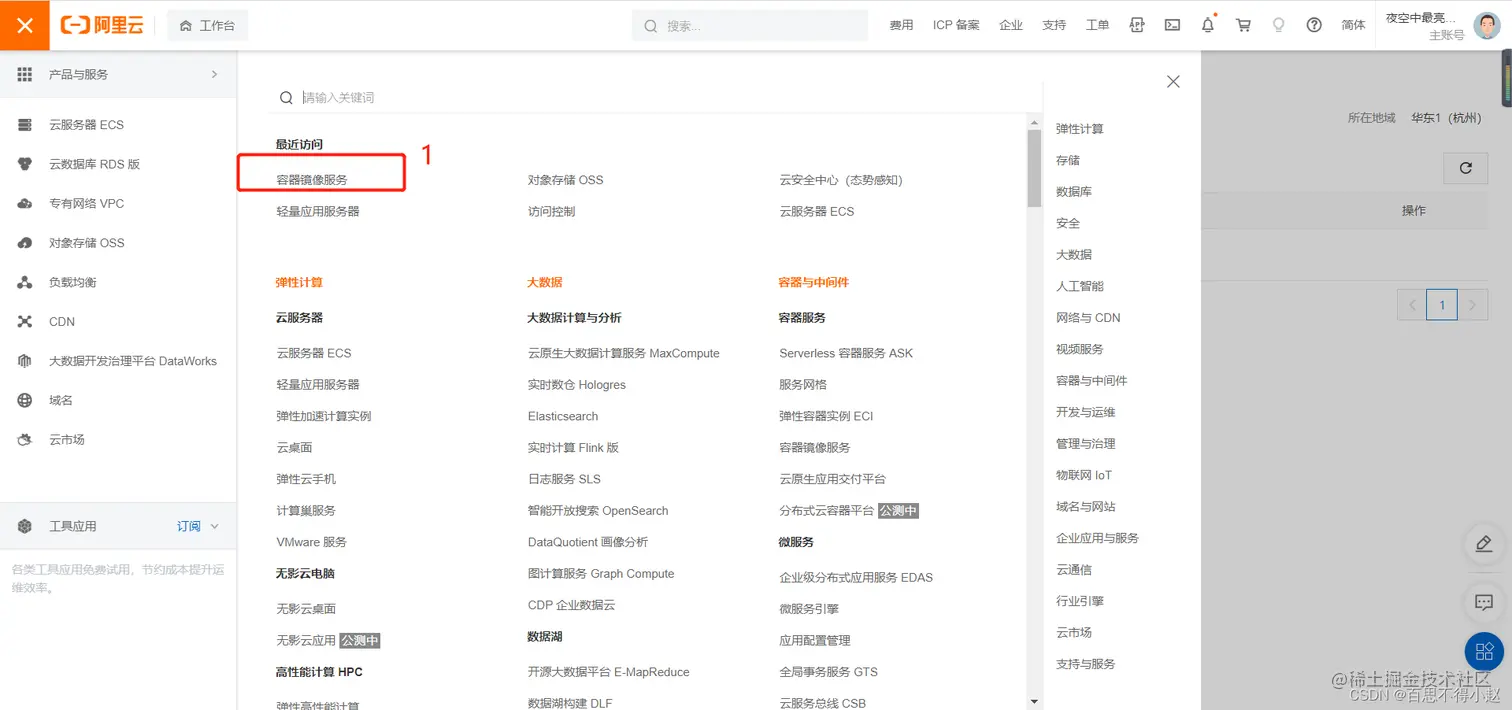The image size is (1512, 710).
Task: Open the shopping cart icon
Action: 1243,24
